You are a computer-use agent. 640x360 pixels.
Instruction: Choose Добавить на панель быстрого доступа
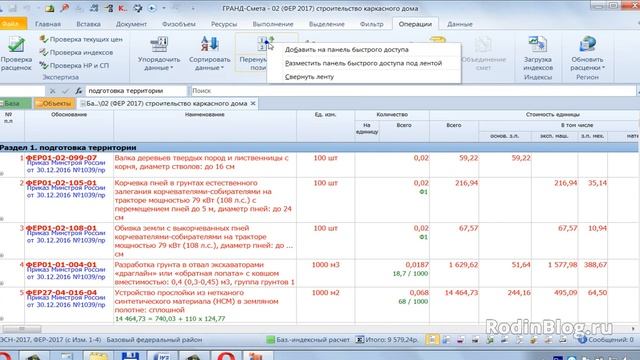[x=347, y=50]
